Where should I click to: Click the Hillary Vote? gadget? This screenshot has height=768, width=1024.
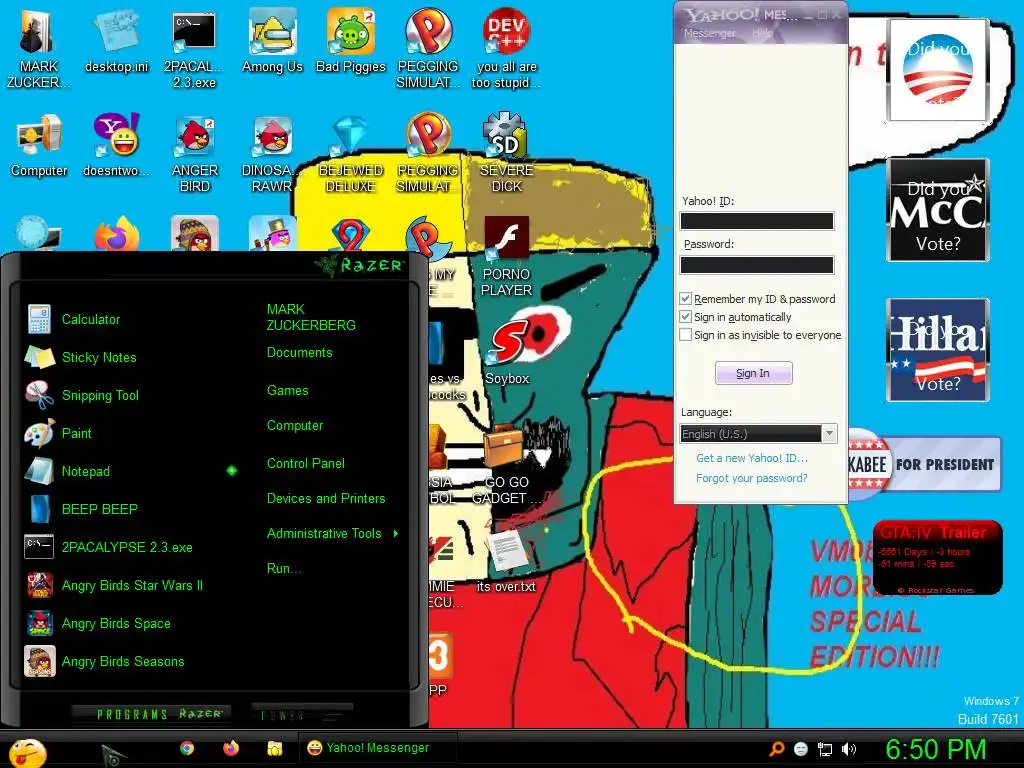coord(938,350)
